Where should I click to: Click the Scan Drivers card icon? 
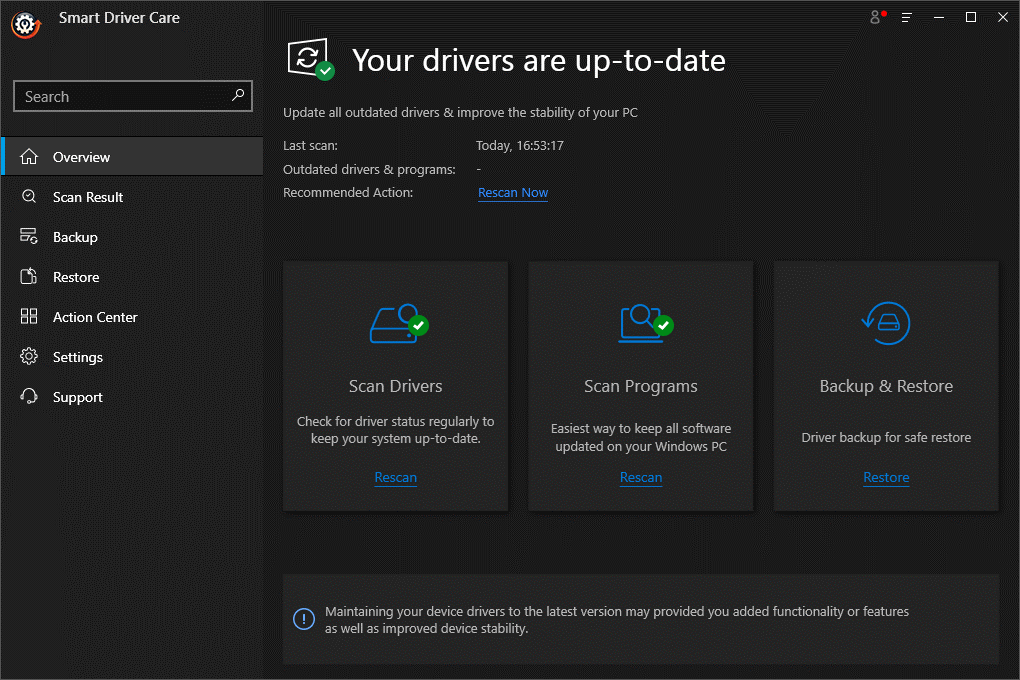(395, 324)
